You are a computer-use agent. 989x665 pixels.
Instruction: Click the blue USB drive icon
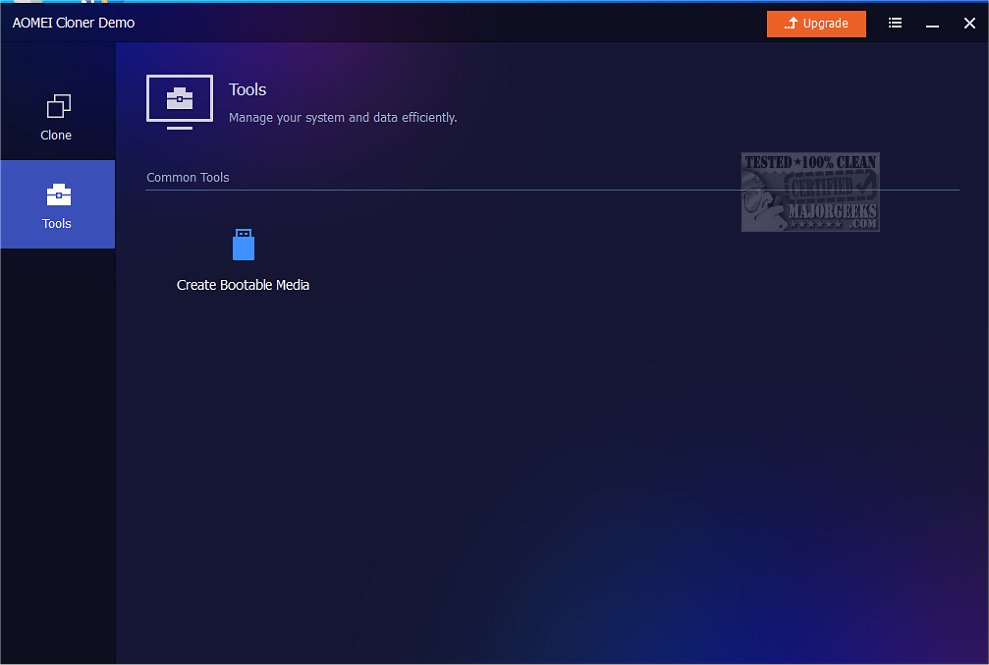(x=243, y=244)
